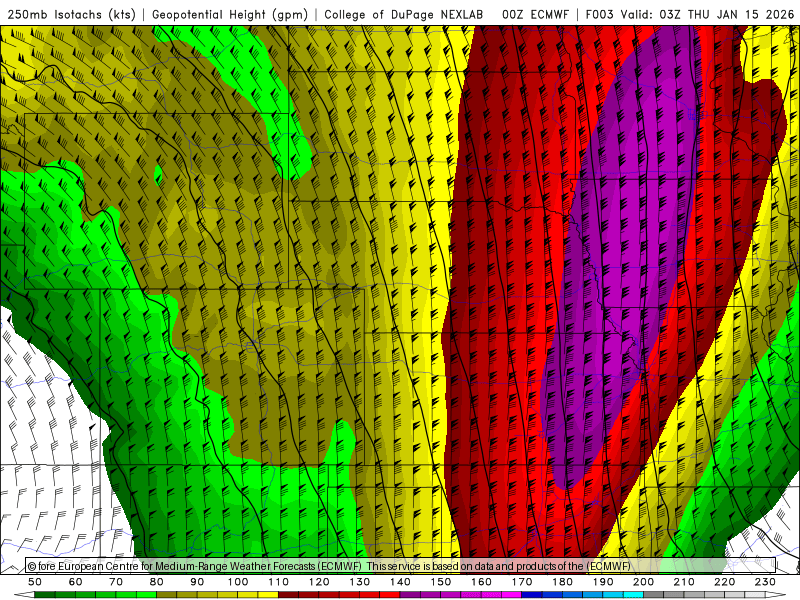This screenshot has width=800, height=600.
Task: Click the 130 label on the color scale
Action: [x=360, y=582]
